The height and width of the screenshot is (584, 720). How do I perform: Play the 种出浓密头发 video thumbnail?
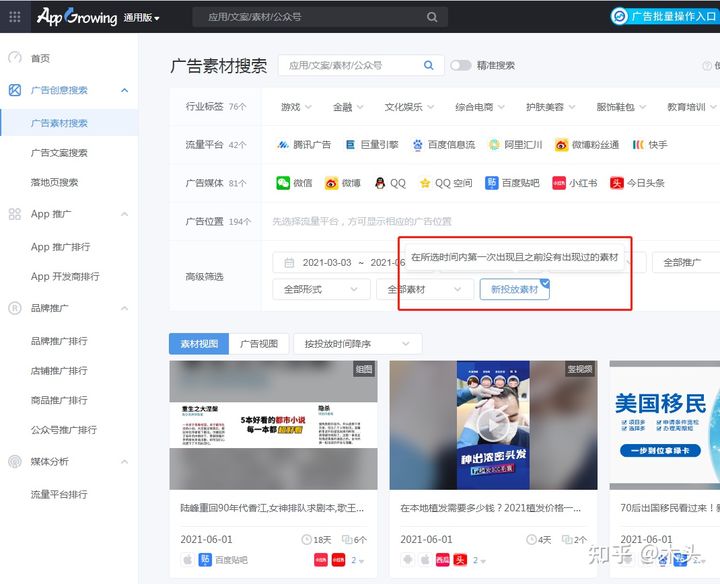tap(493, 425)
